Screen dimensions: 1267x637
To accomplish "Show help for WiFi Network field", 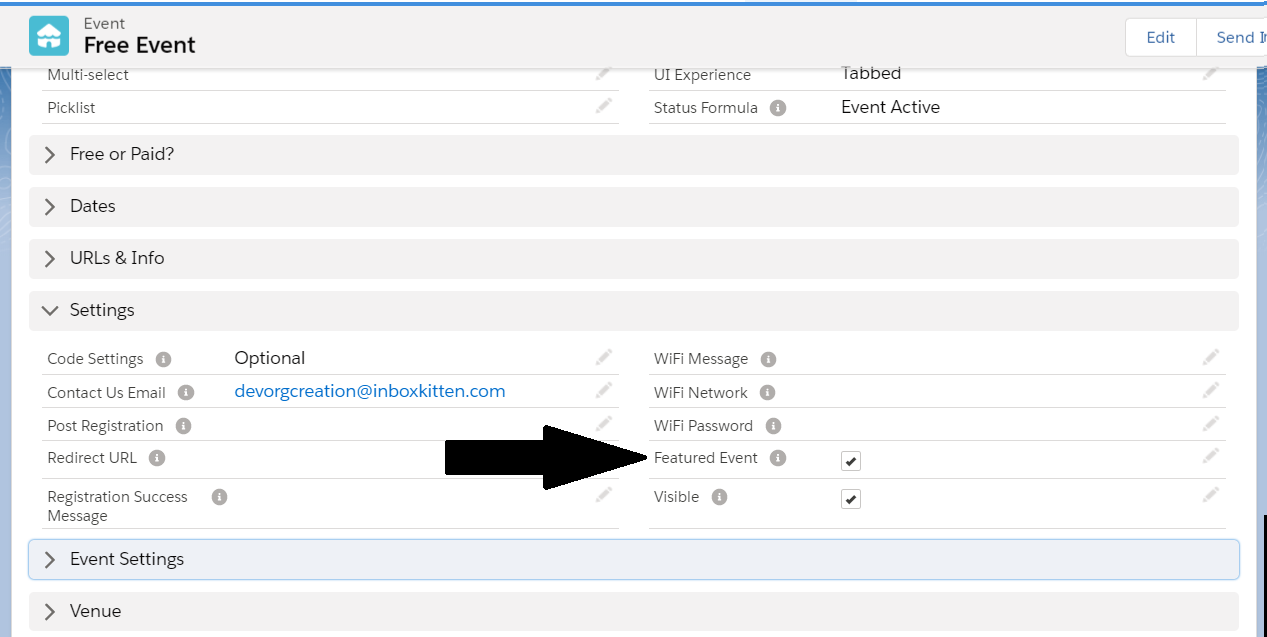I will (x=767, y=393).
